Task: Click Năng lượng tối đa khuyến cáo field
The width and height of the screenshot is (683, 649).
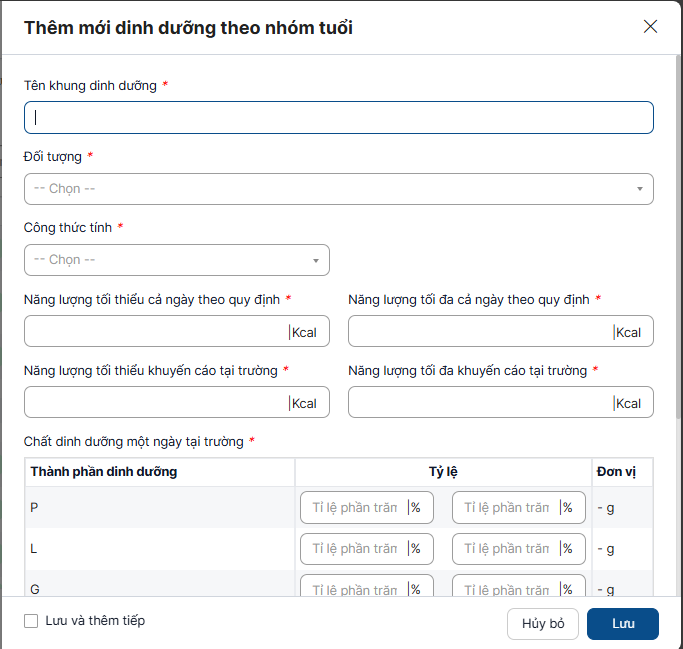Action: pos(480,403)
